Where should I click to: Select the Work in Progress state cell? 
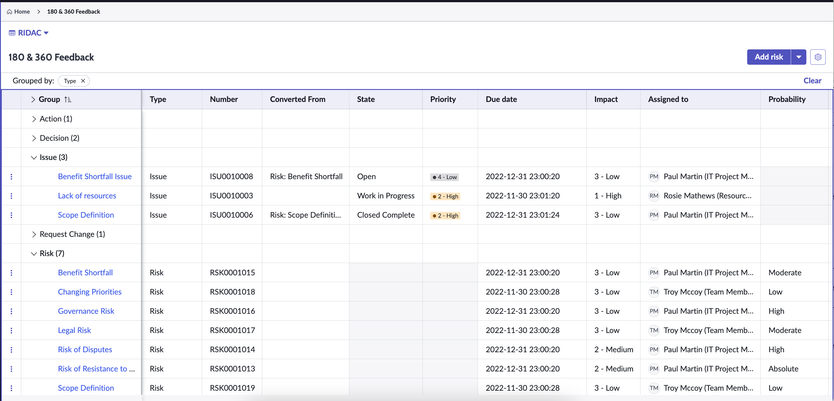(386, 196)
